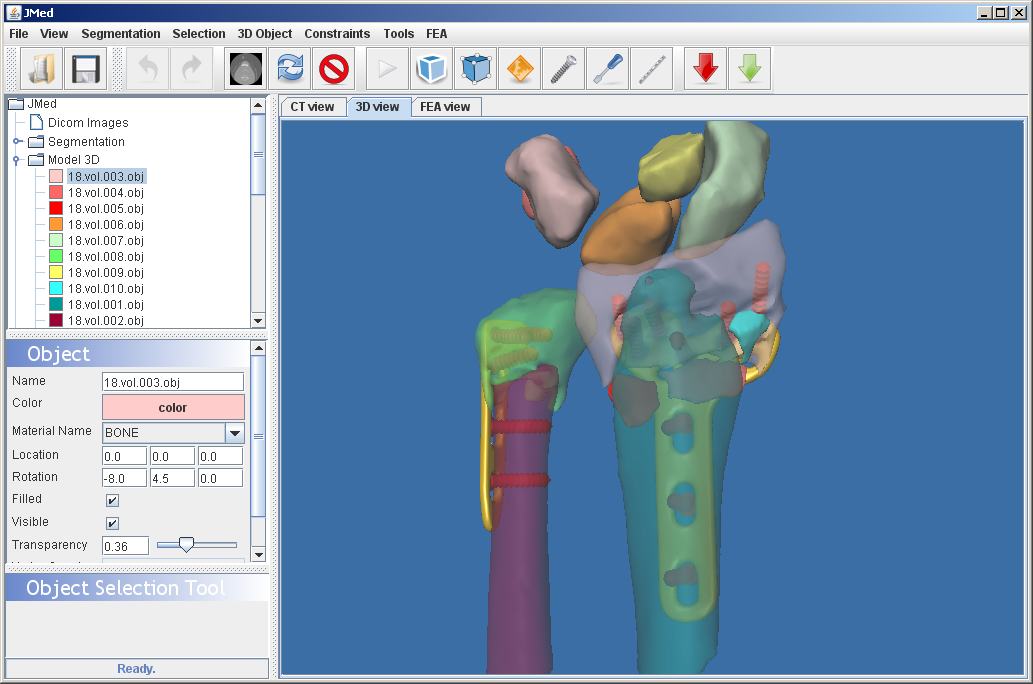Click the red prohibition stop icon

334,69
